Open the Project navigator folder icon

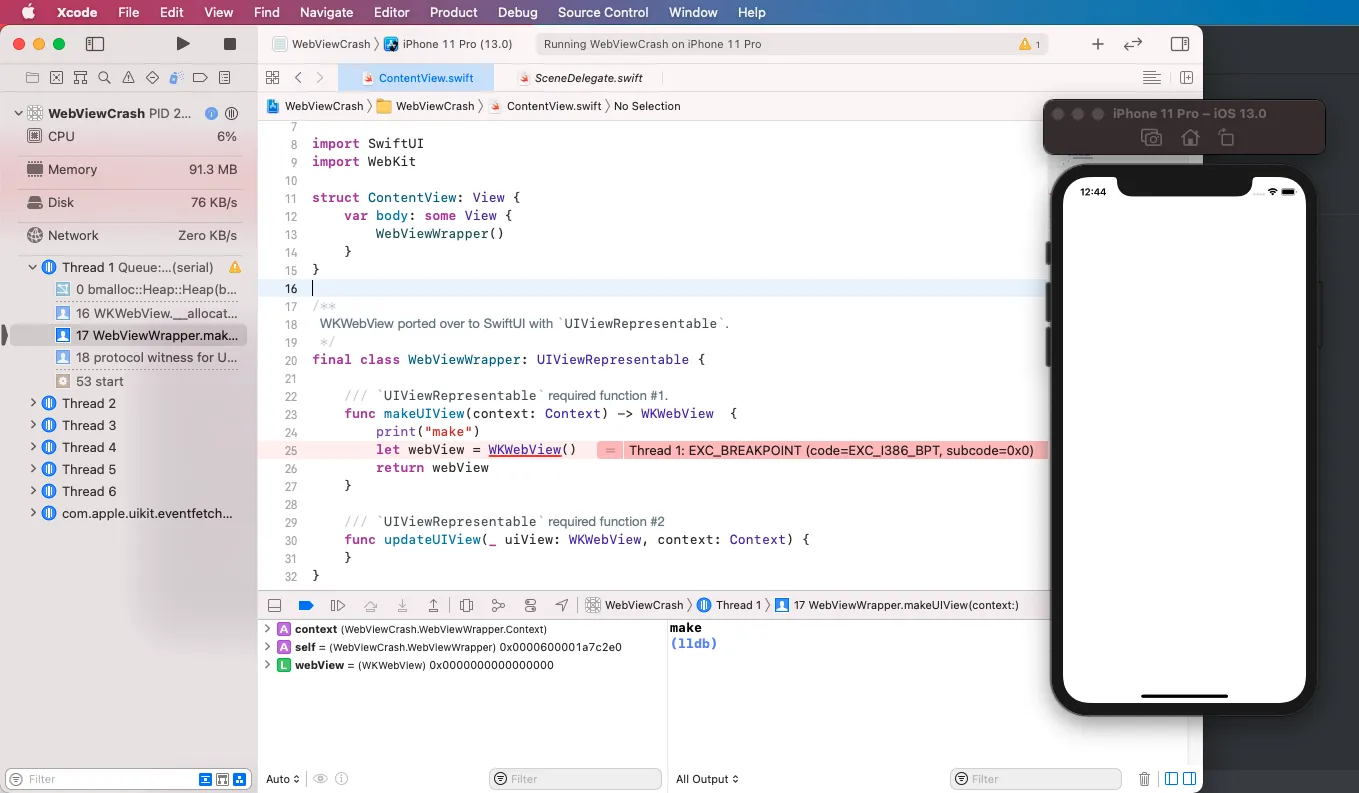tap(32, 78)
